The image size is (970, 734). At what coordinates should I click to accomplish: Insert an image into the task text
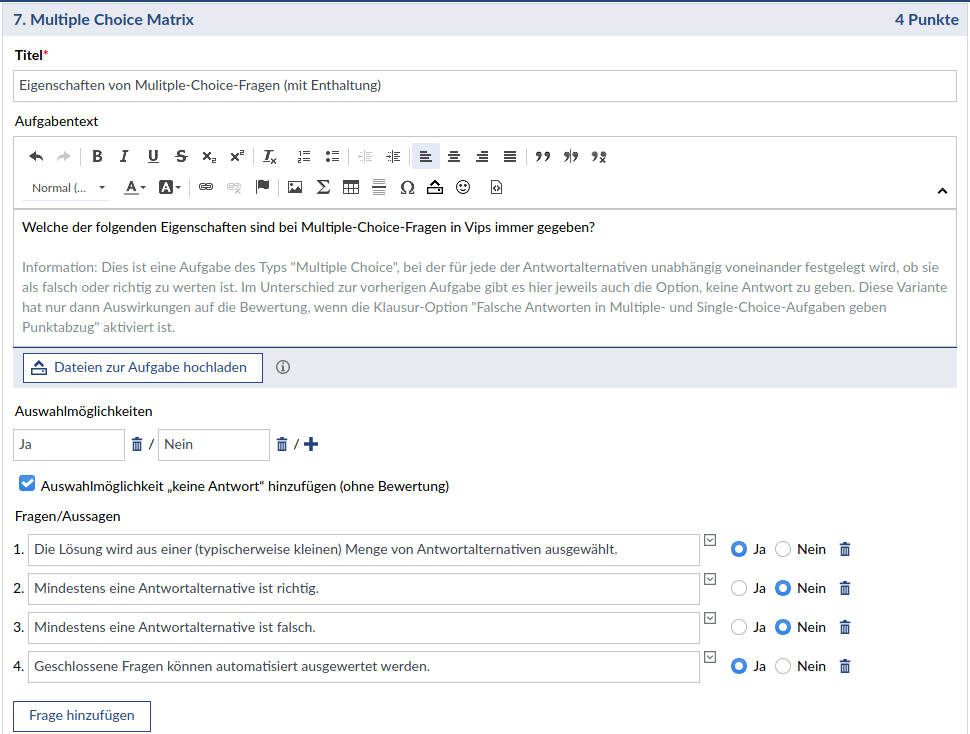click(295, 187)
